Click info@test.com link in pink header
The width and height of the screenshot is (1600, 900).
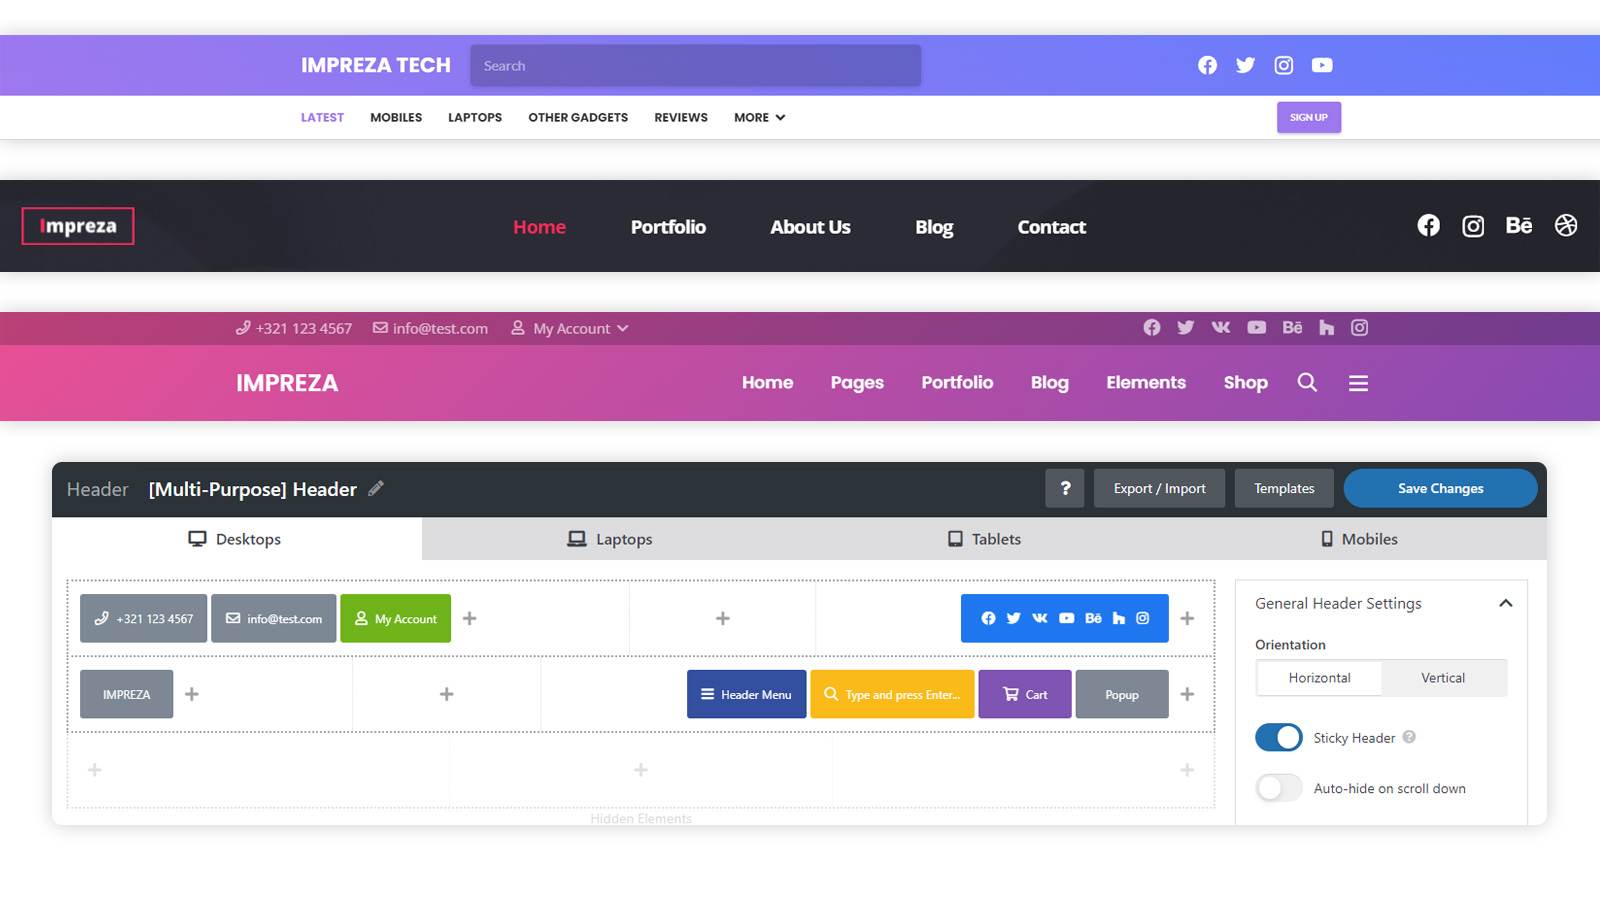(430, 328)
